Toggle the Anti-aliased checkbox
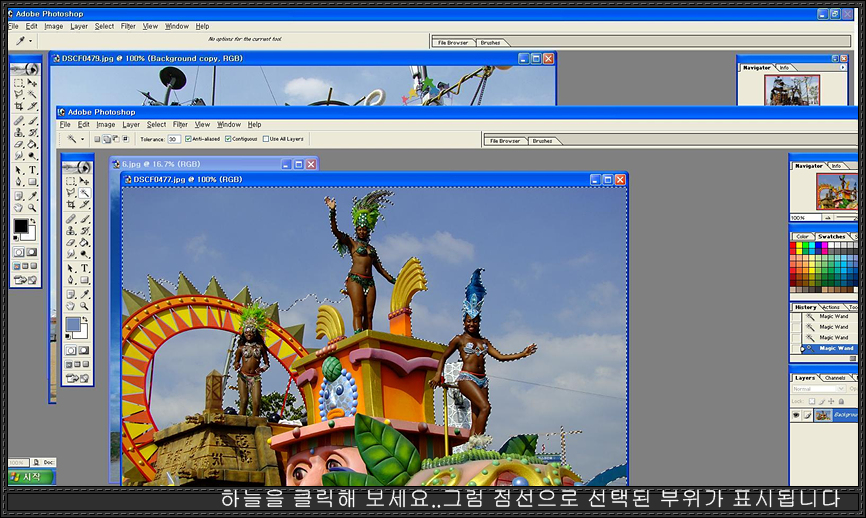Screen dimensions: 866x518 point(188,139)
